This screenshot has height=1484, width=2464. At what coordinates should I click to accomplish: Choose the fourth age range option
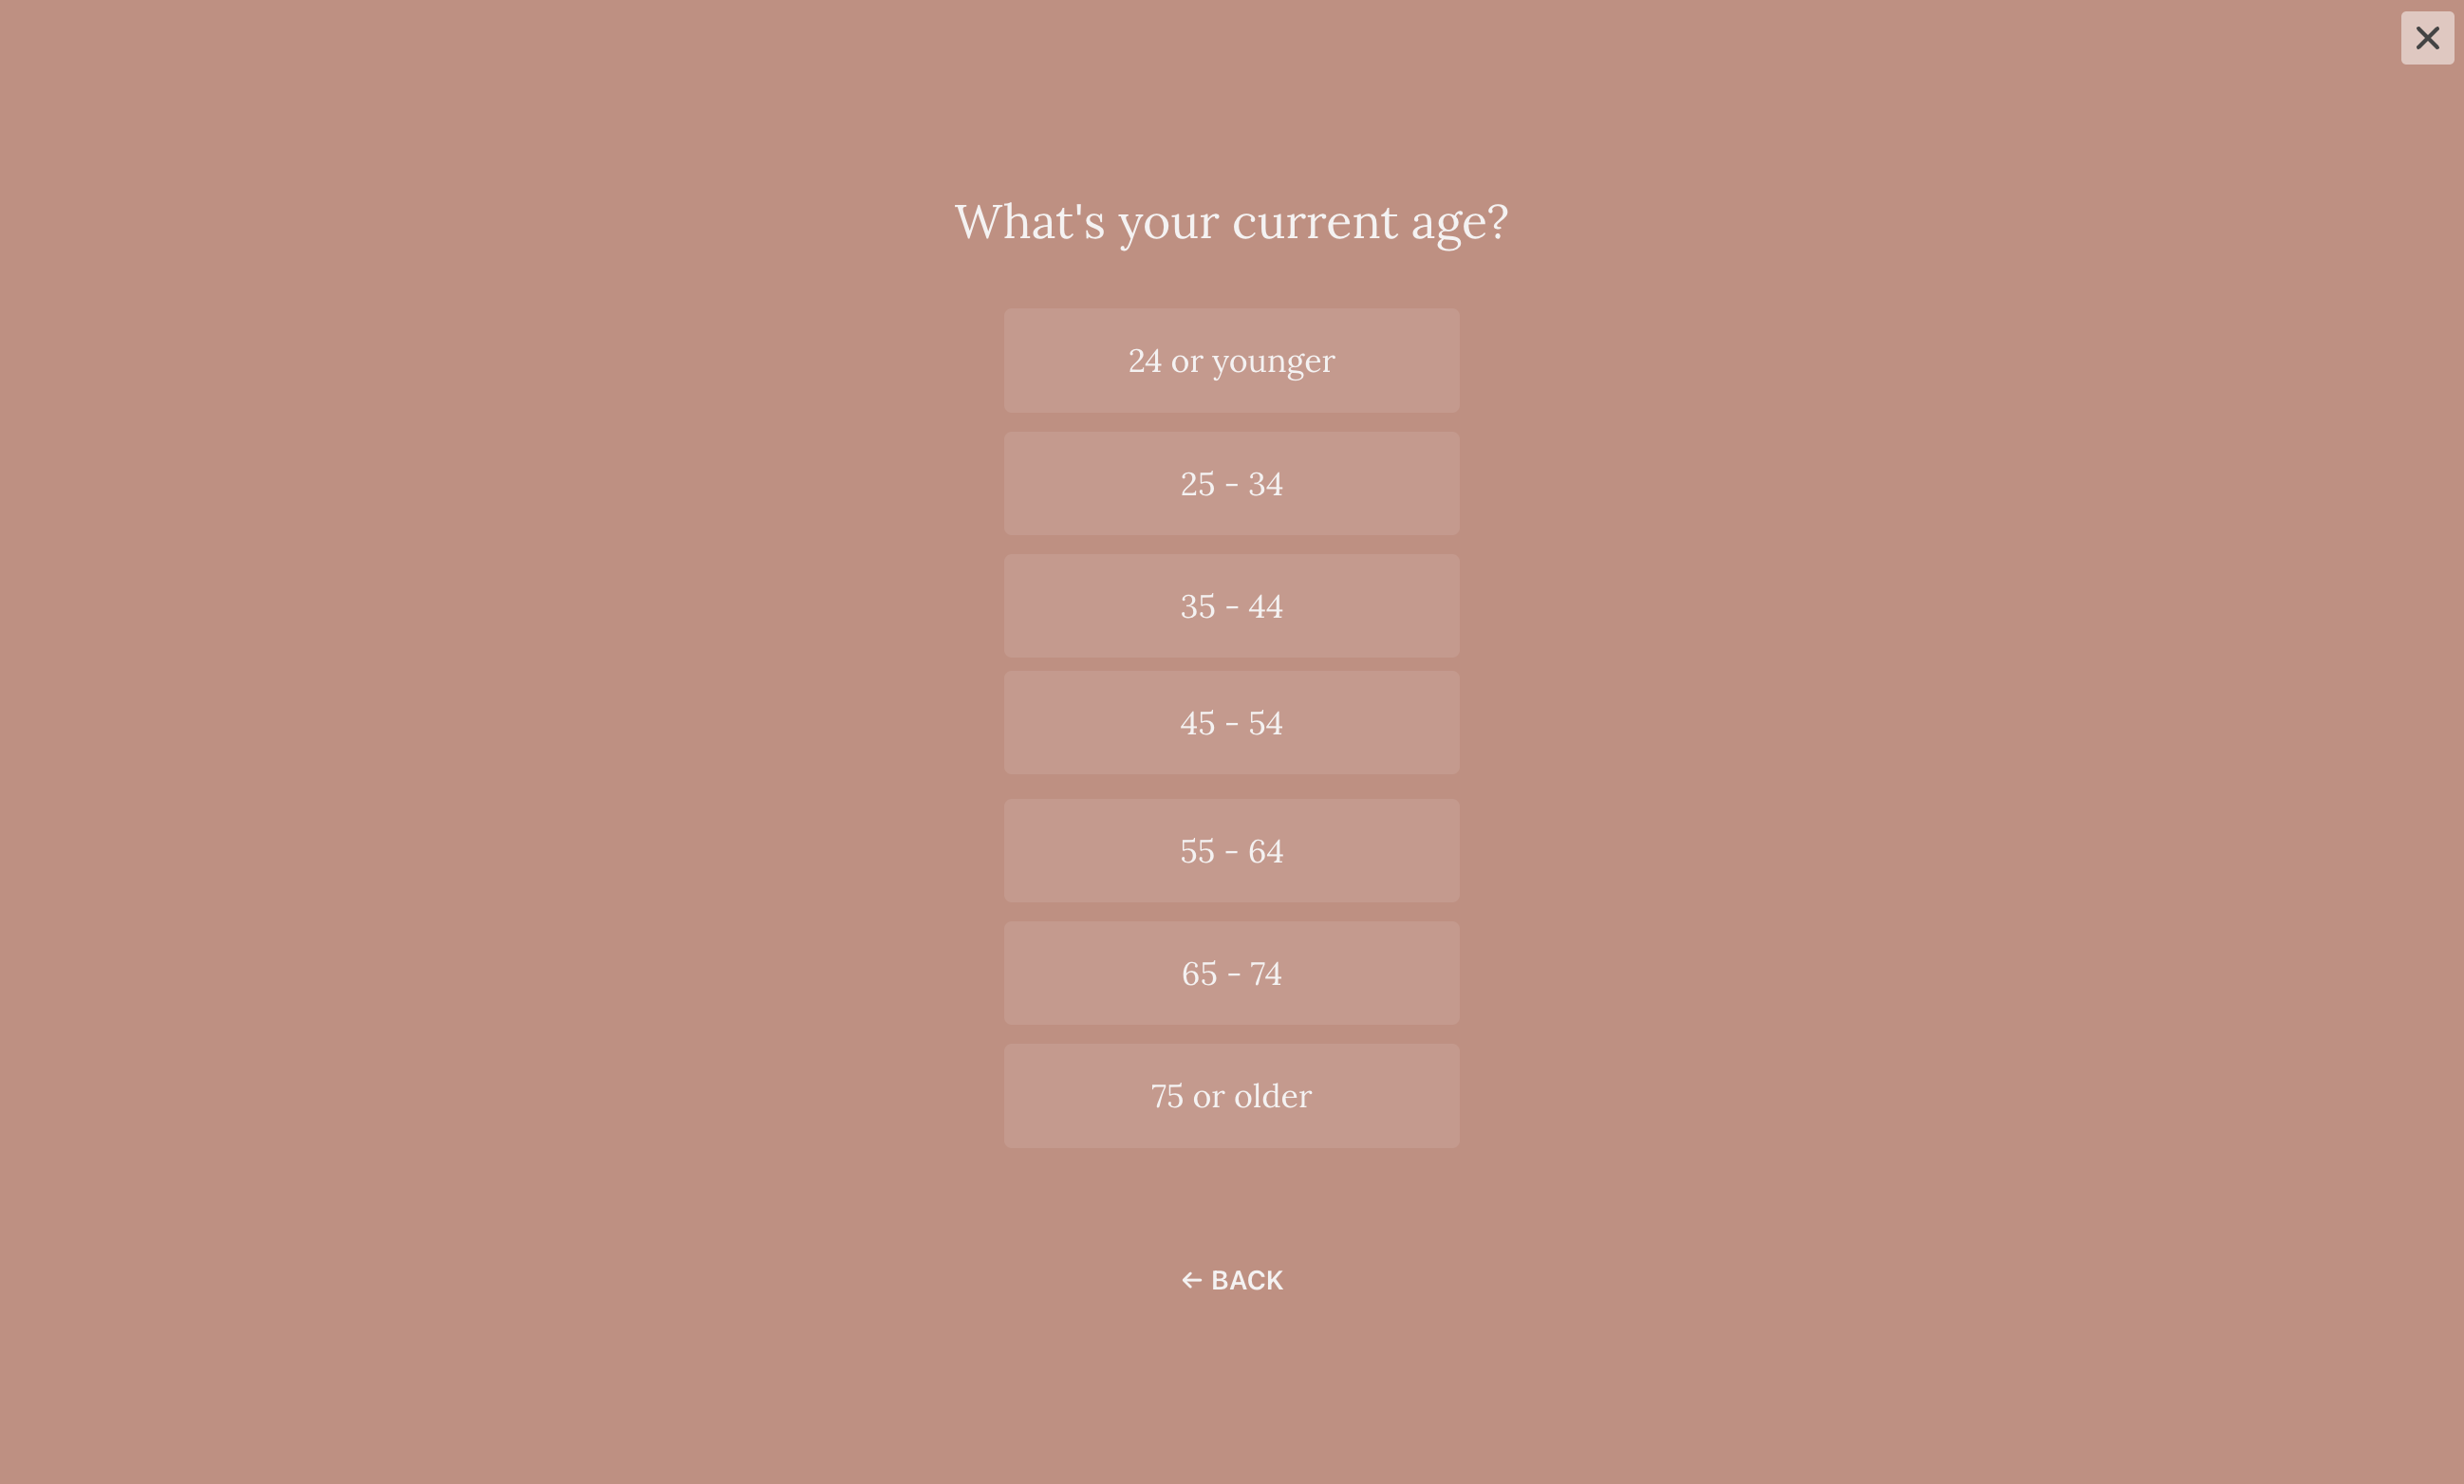(x=1231, y=722)
